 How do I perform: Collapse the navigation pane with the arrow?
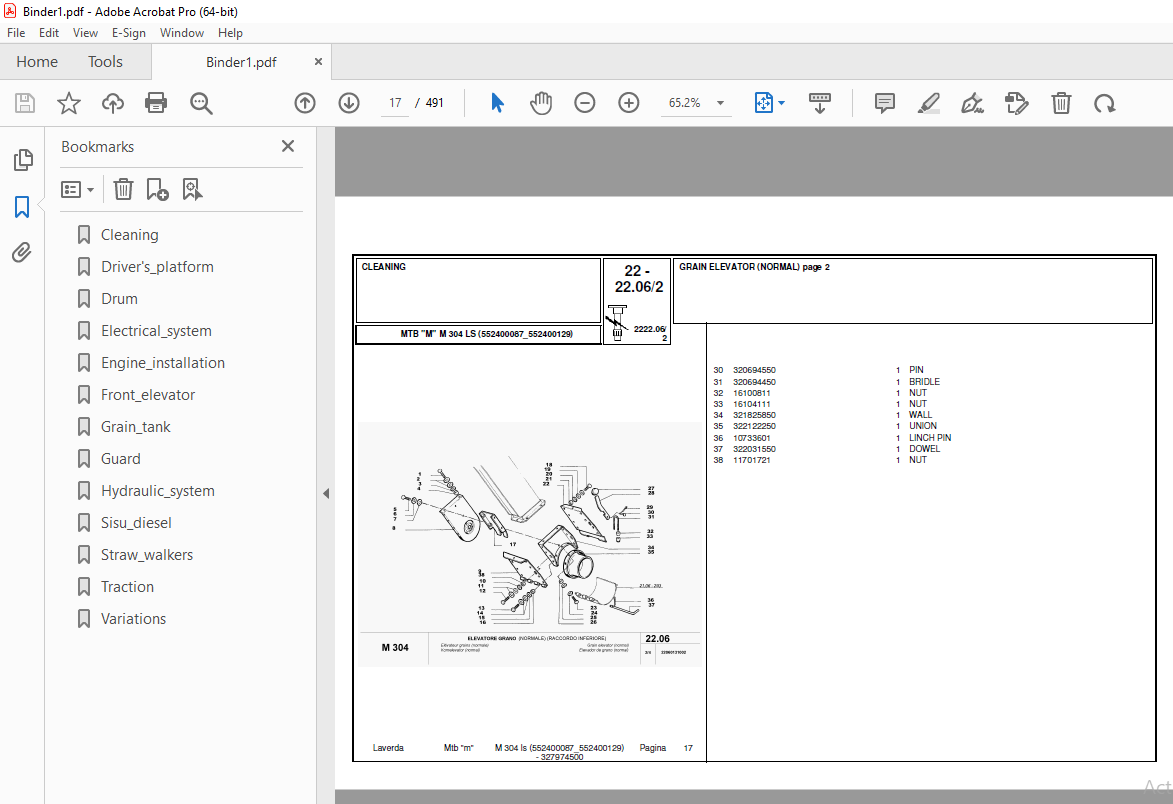tap(325, 494)
